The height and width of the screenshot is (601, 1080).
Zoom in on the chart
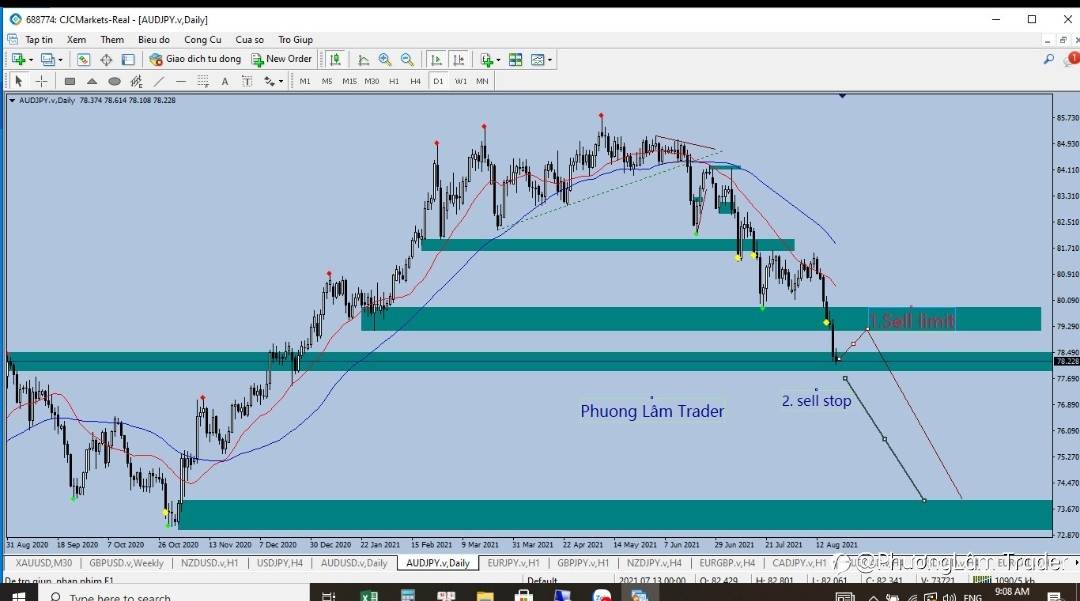click(x=385, y=60)
